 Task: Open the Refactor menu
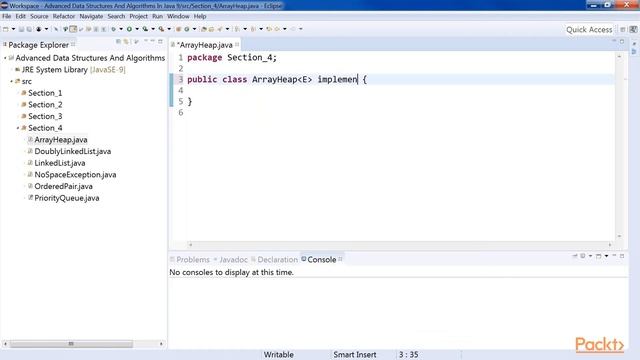[64, 16]
